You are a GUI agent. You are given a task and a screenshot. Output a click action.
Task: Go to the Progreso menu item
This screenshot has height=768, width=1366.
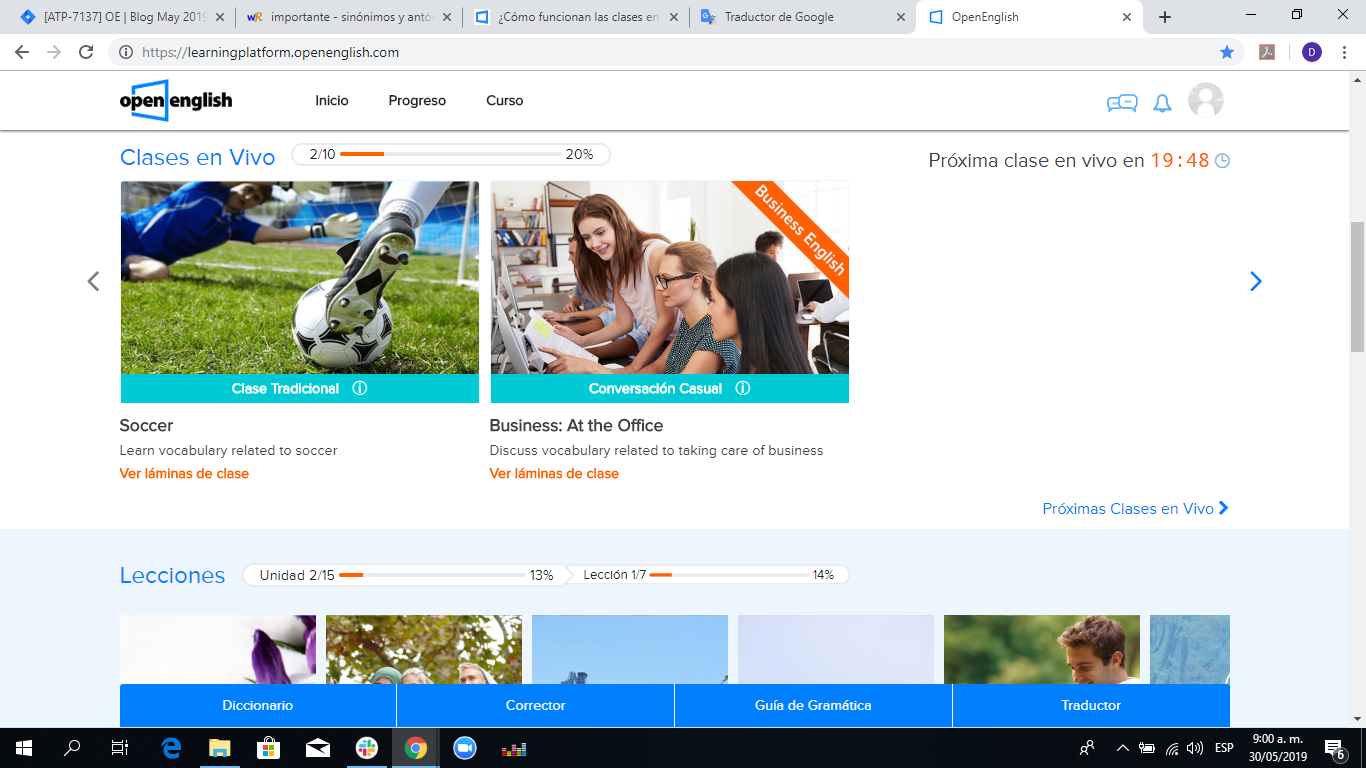[x=417, y=101]
